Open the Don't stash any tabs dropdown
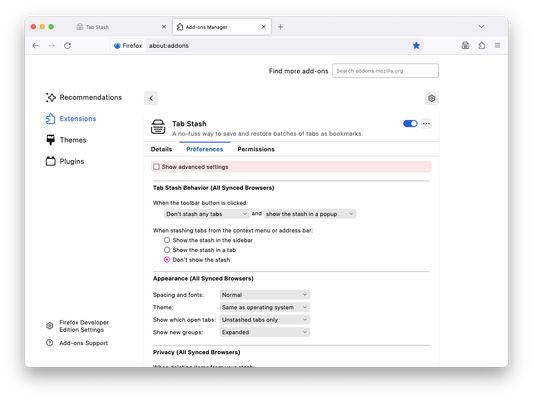The height and width of the screenshot is (400, 533). point(206,214)
